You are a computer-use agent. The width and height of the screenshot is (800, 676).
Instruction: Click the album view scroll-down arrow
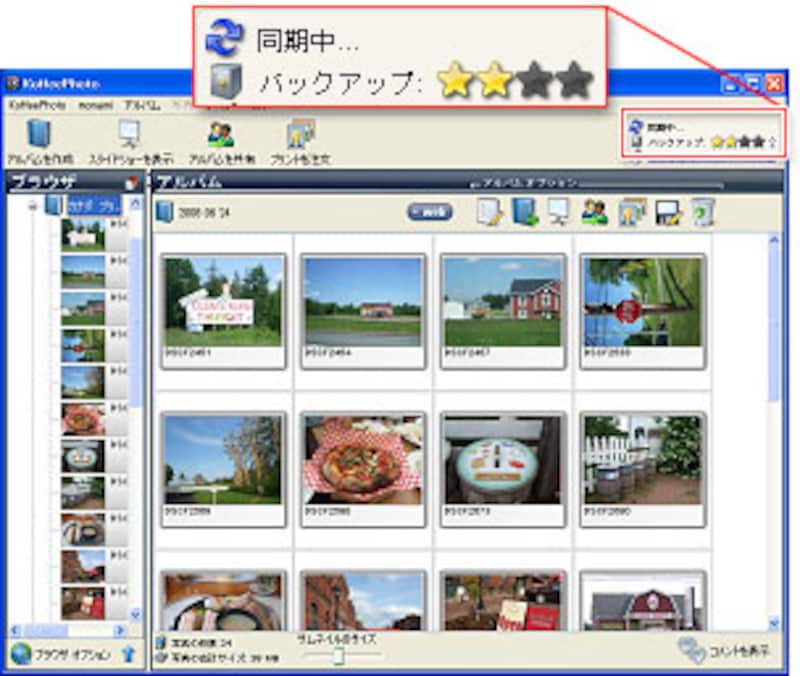pyautogui.click(x=773, y=622)
